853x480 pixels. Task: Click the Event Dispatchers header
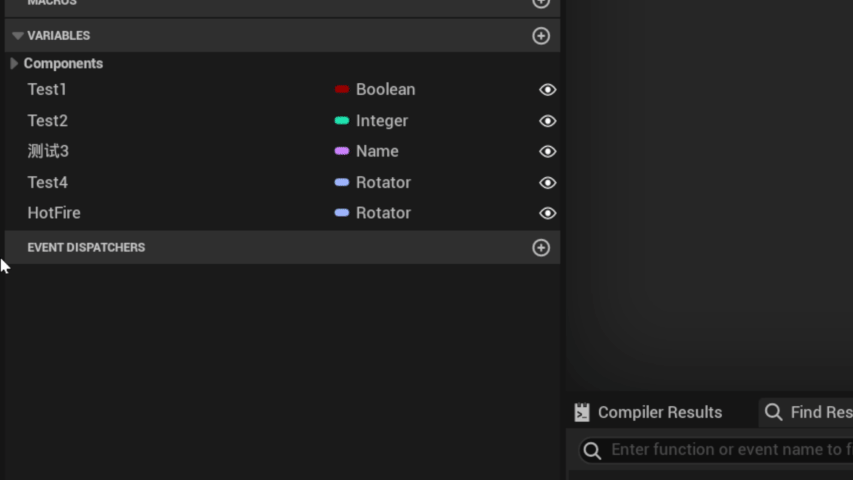86,248
